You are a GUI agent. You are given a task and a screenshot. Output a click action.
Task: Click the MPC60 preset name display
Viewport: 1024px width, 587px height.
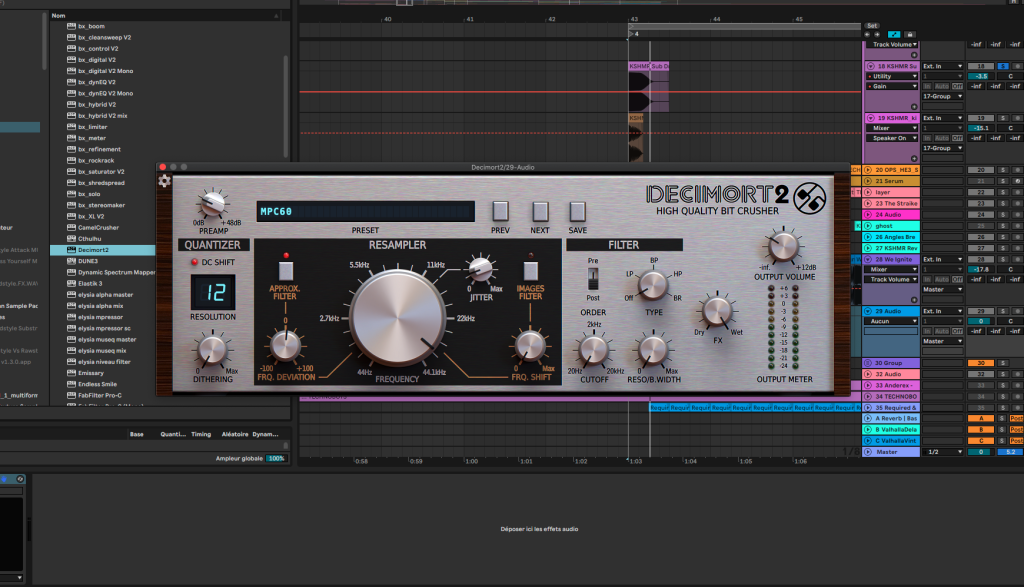click(x=365, y=212)
